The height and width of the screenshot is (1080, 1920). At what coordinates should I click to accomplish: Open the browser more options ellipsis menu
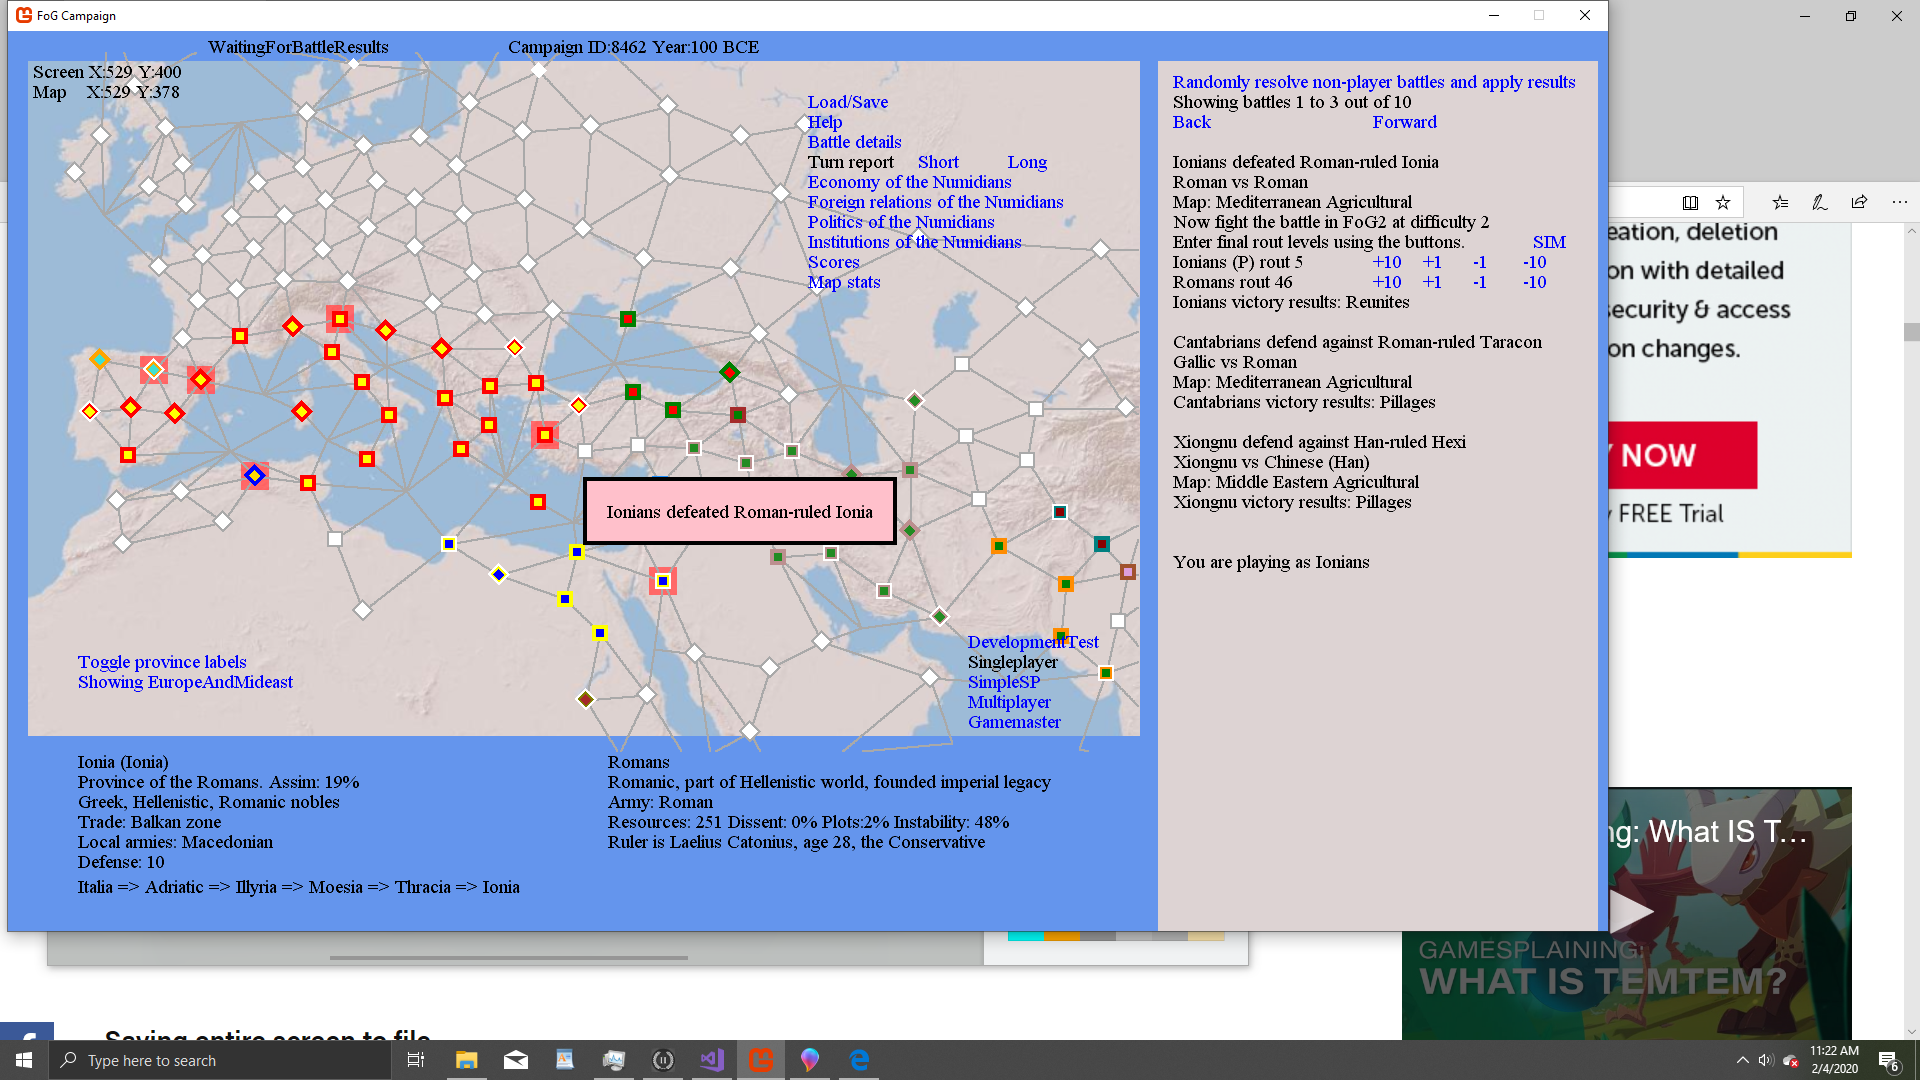coord(1899,202)
